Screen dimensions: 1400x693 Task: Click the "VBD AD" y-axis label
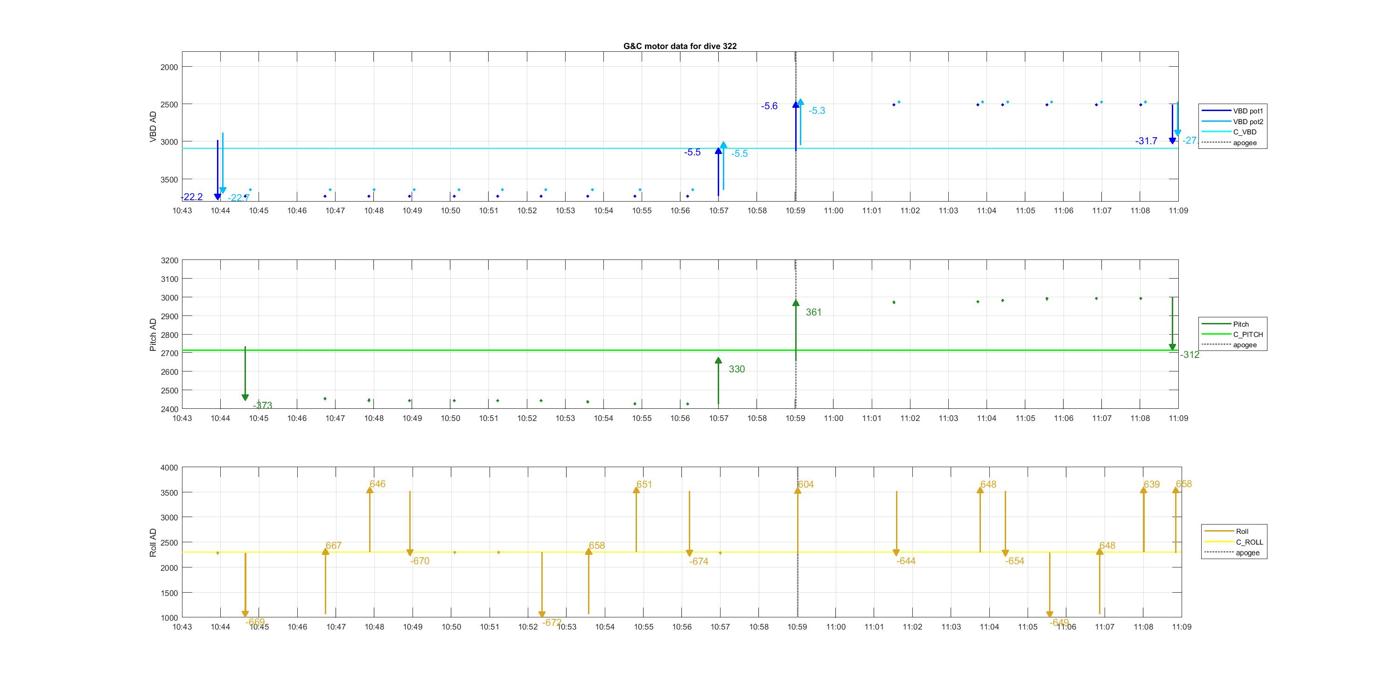154,127
